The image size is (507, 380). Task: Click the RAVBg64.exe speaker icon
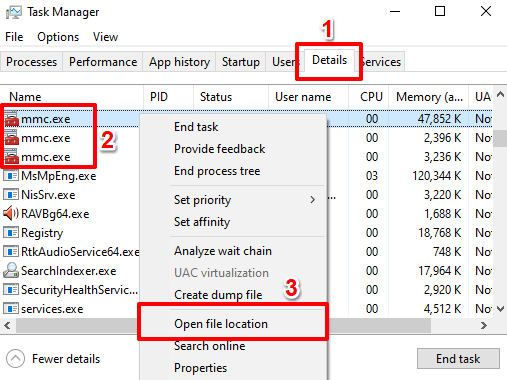(11, 213)
